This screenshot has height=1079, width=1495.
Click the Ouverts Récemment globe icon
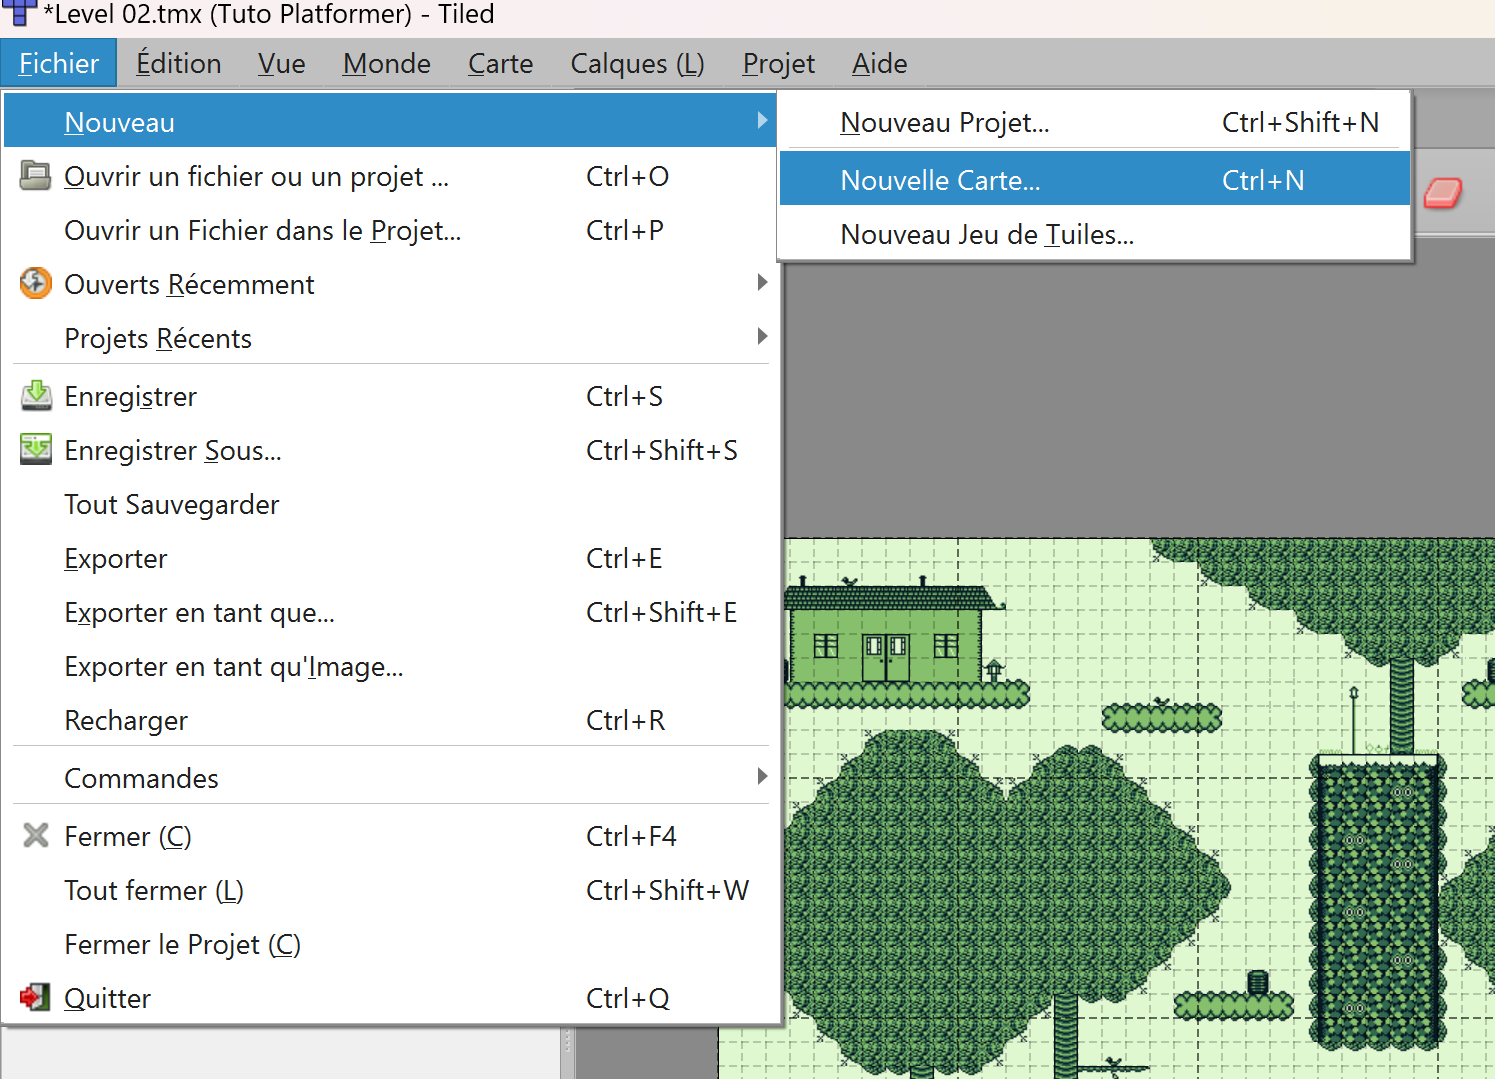click(35, 284)
